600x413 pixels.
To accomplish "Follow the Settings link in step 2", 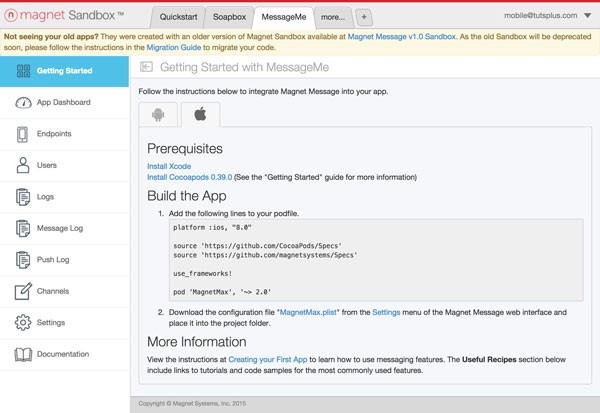I will tap(386, 312).
